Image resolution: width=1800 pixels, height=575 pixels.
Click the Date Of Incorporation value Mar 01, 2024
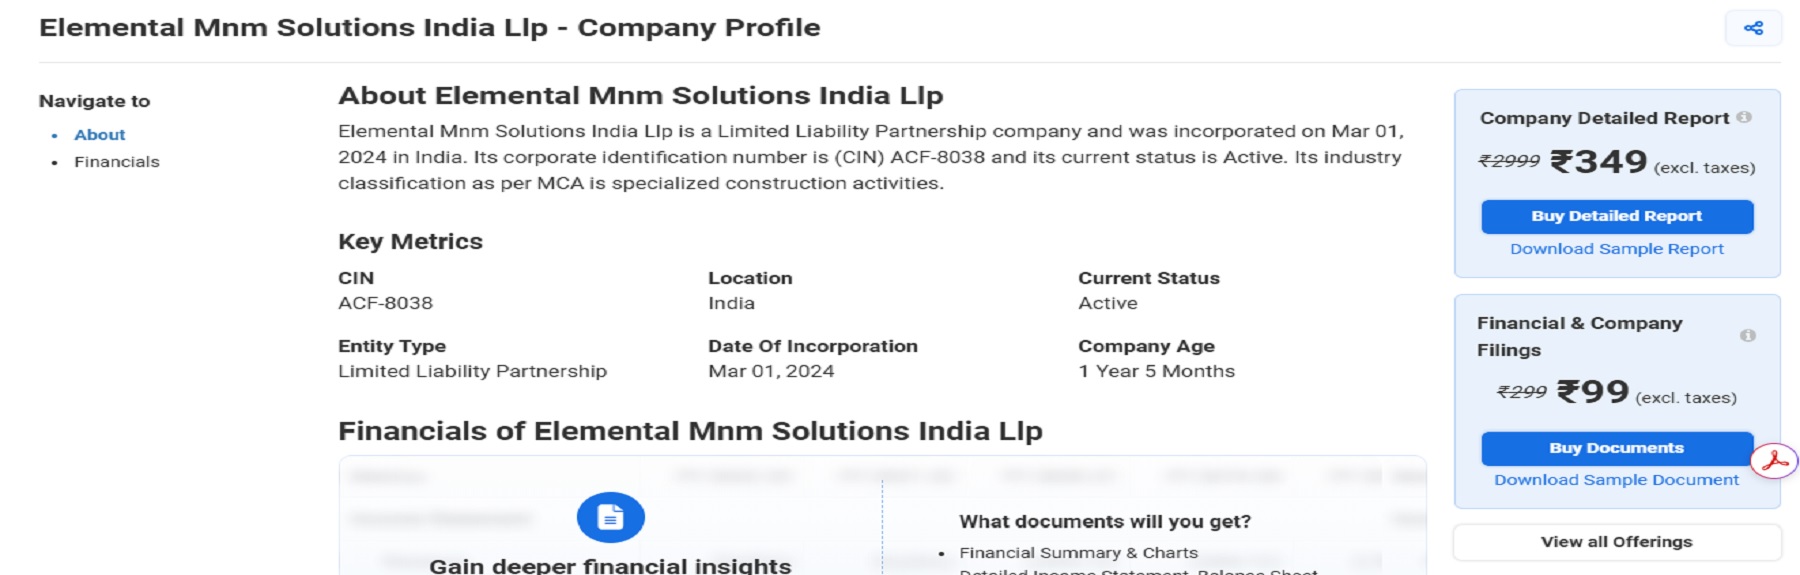(771, 371)
